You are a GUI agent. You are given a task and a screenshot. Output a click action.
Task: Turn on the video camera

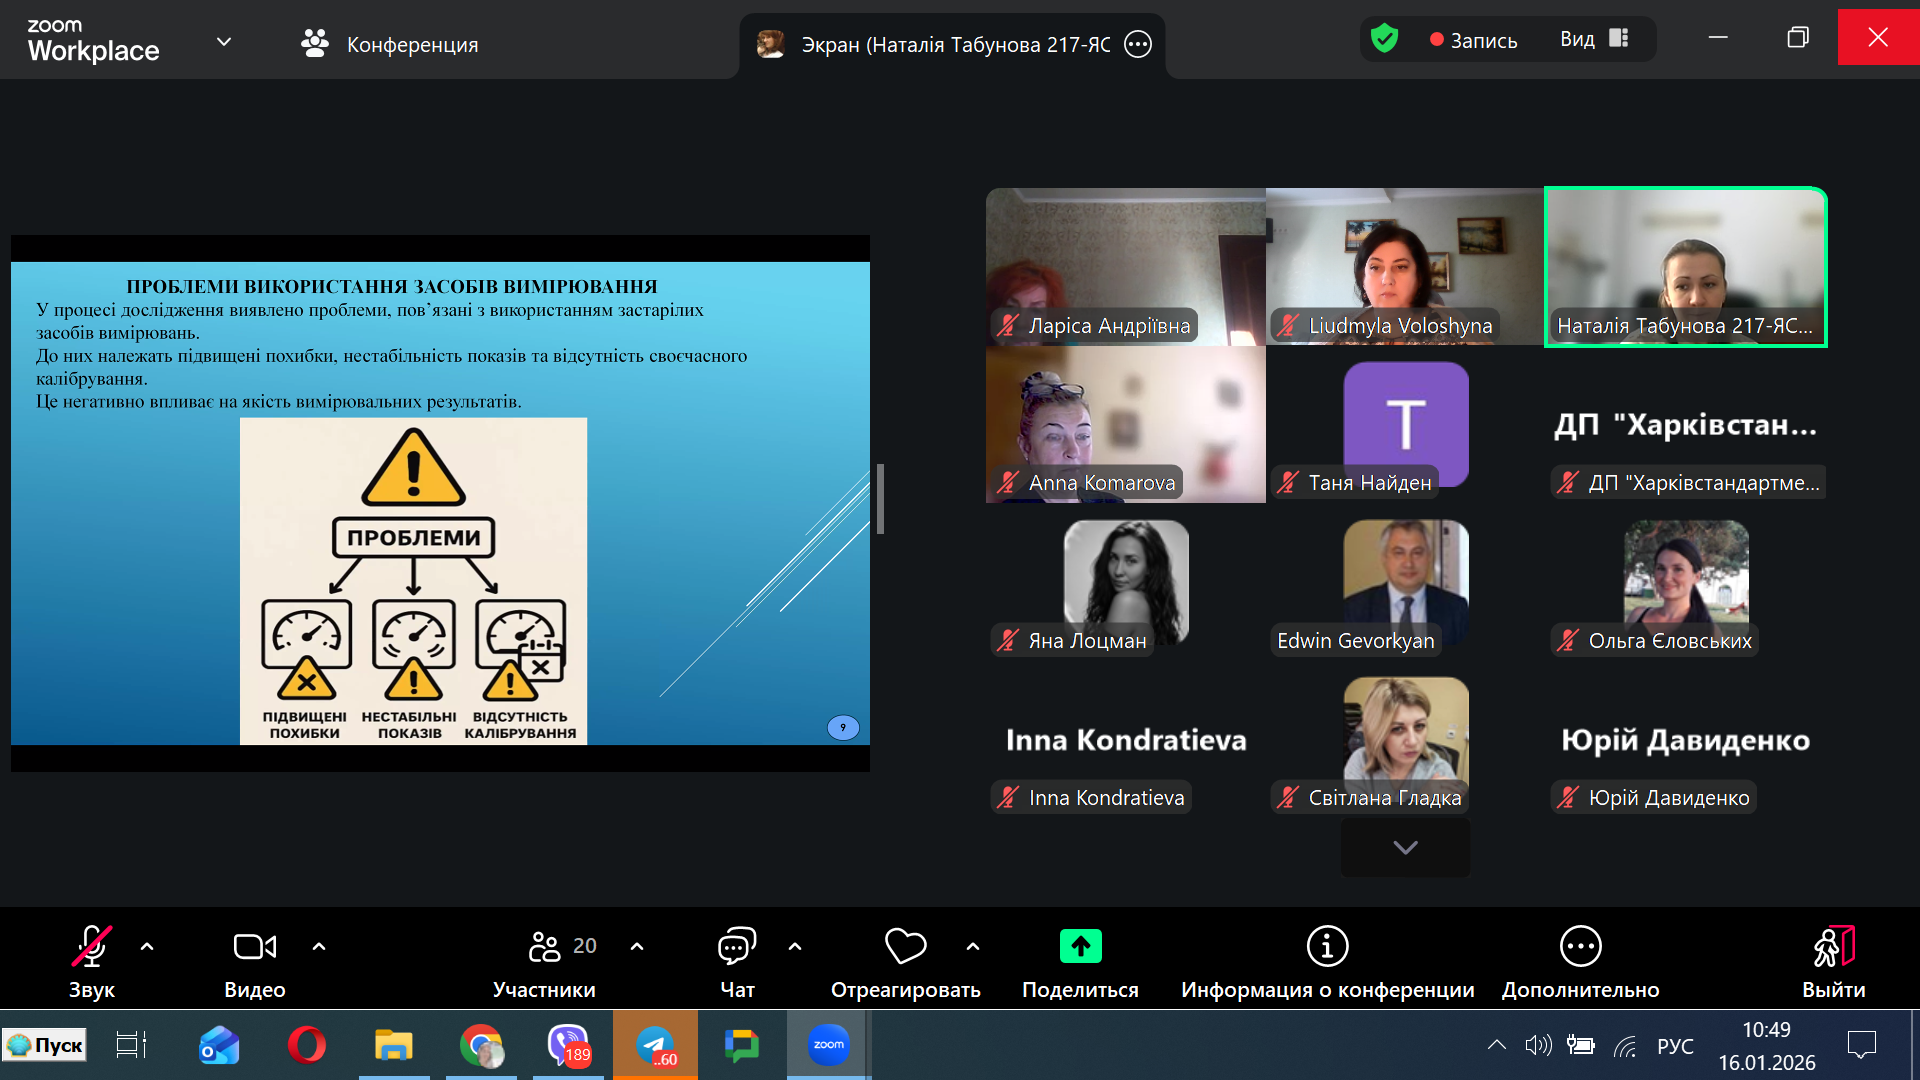tap(254, 947)
